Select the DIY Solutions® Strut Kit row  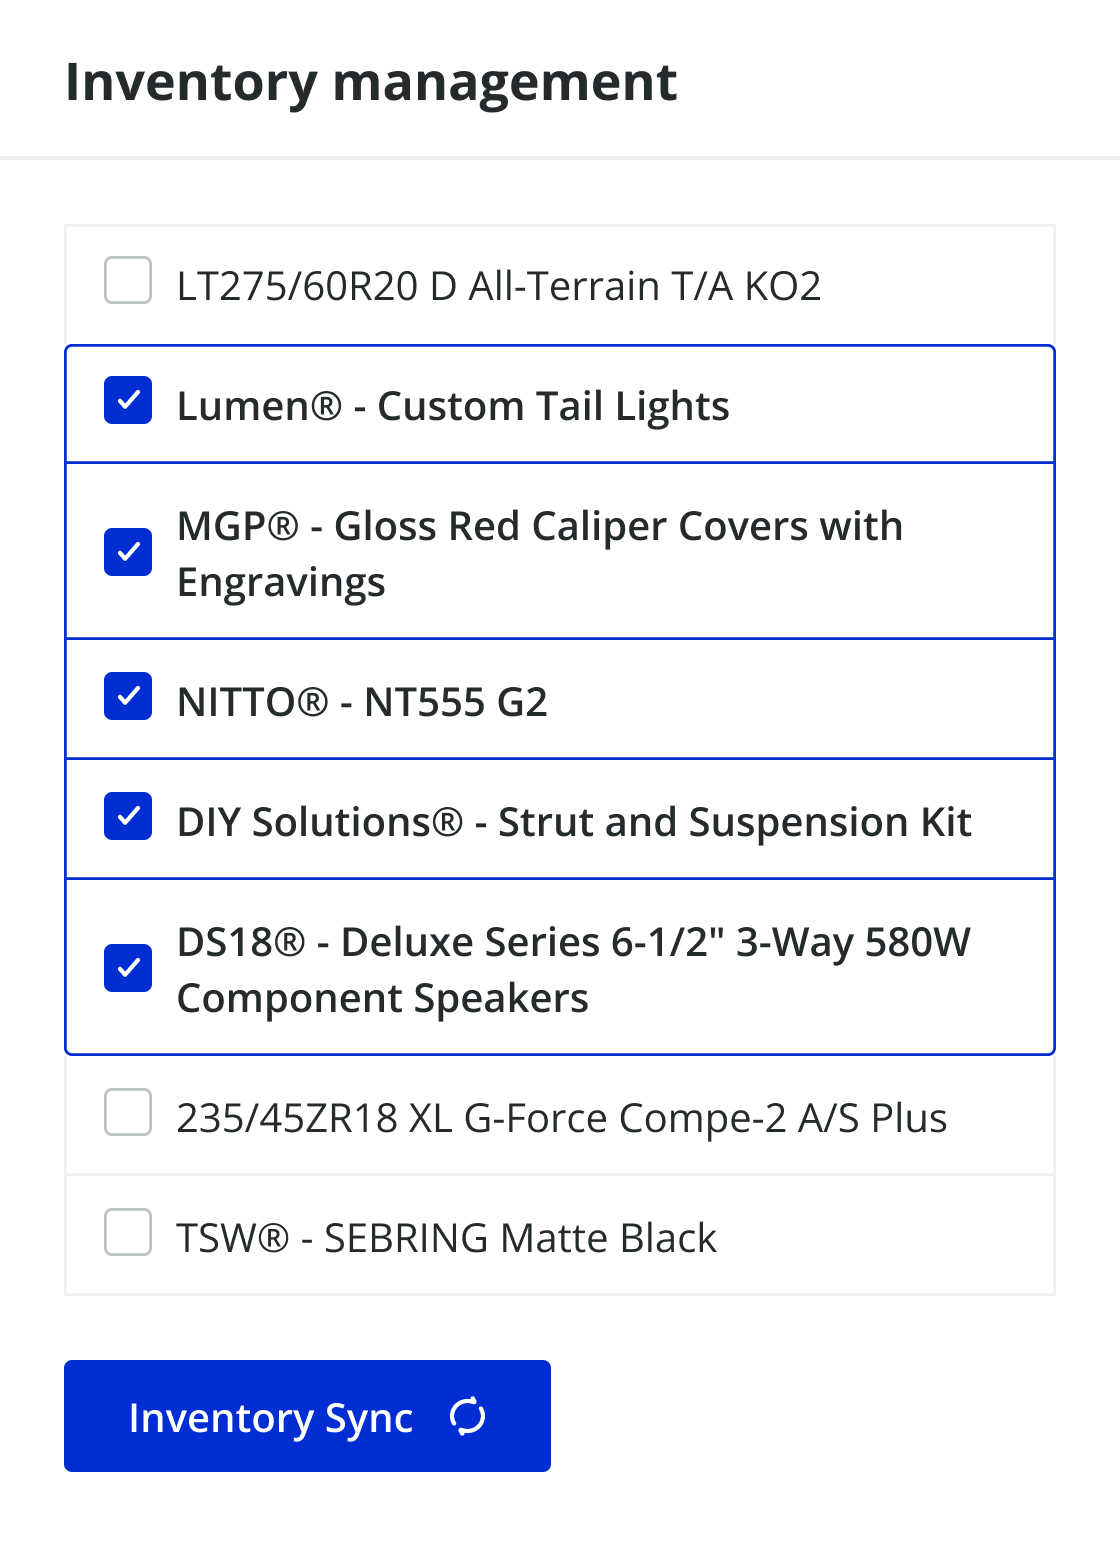point(560,818)
